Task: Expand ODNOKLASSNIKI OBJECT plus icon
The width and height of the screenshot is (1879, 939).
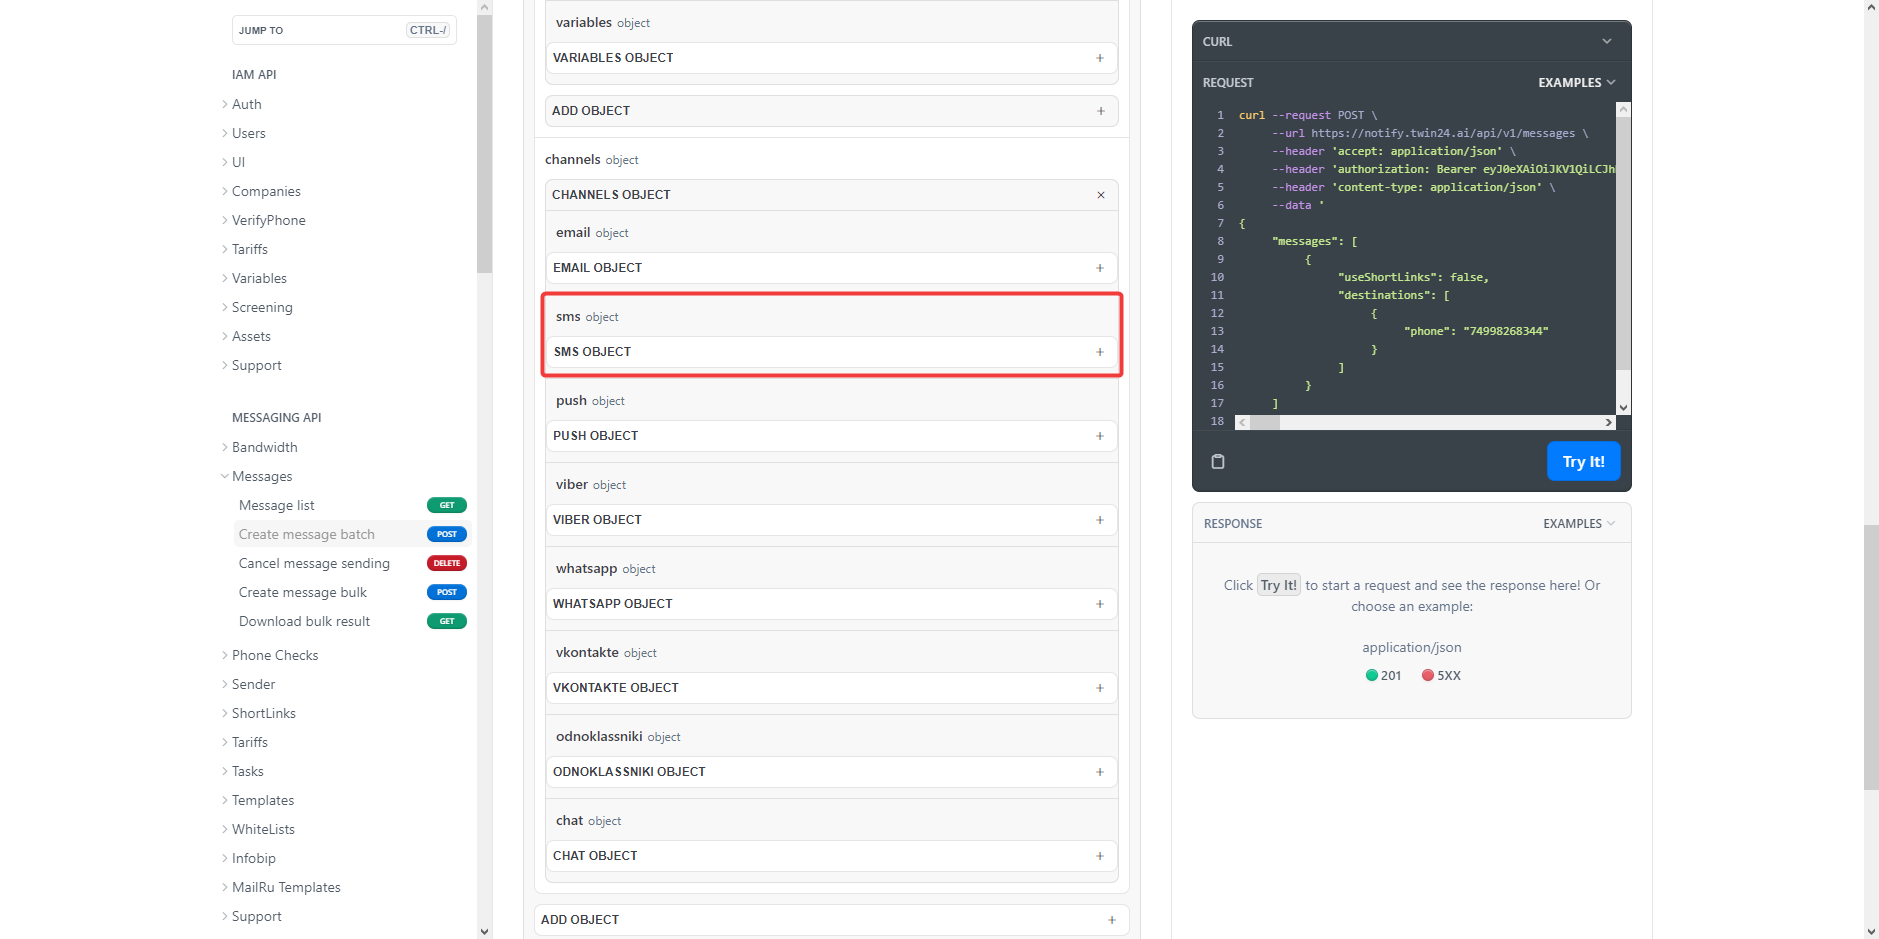Action: (1099, 772)
